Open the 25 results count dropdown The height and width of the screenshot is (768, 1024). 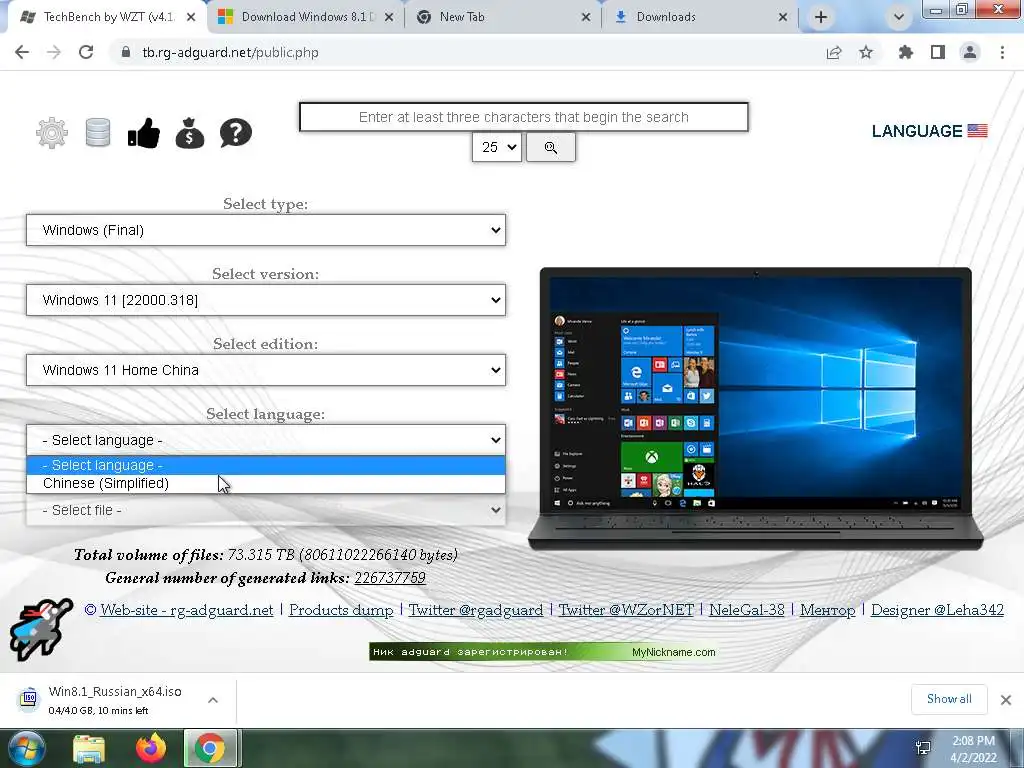tap(496, 148)
